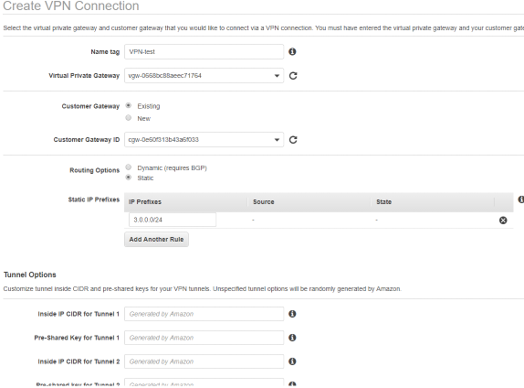
Task: Open the Customer Gateway ID dropdown
Action: tap(204, 140)
